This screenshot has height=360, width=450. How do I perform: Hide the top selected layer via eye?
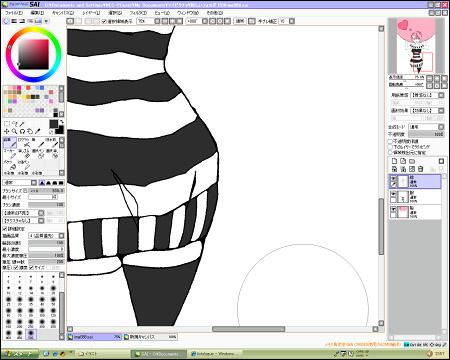pyautogui.click(x=393, y=178)
